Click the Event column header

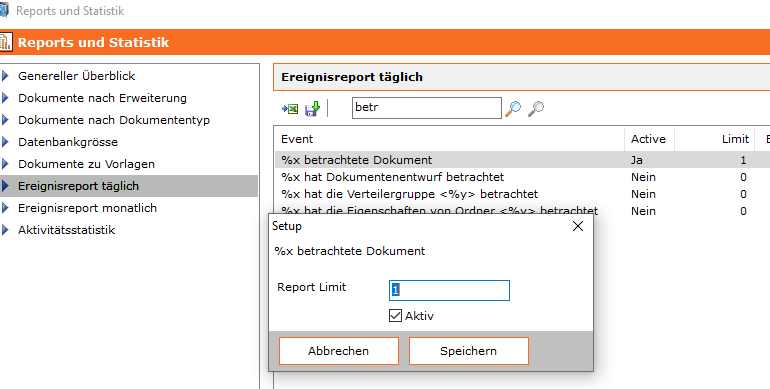point(449,139)
